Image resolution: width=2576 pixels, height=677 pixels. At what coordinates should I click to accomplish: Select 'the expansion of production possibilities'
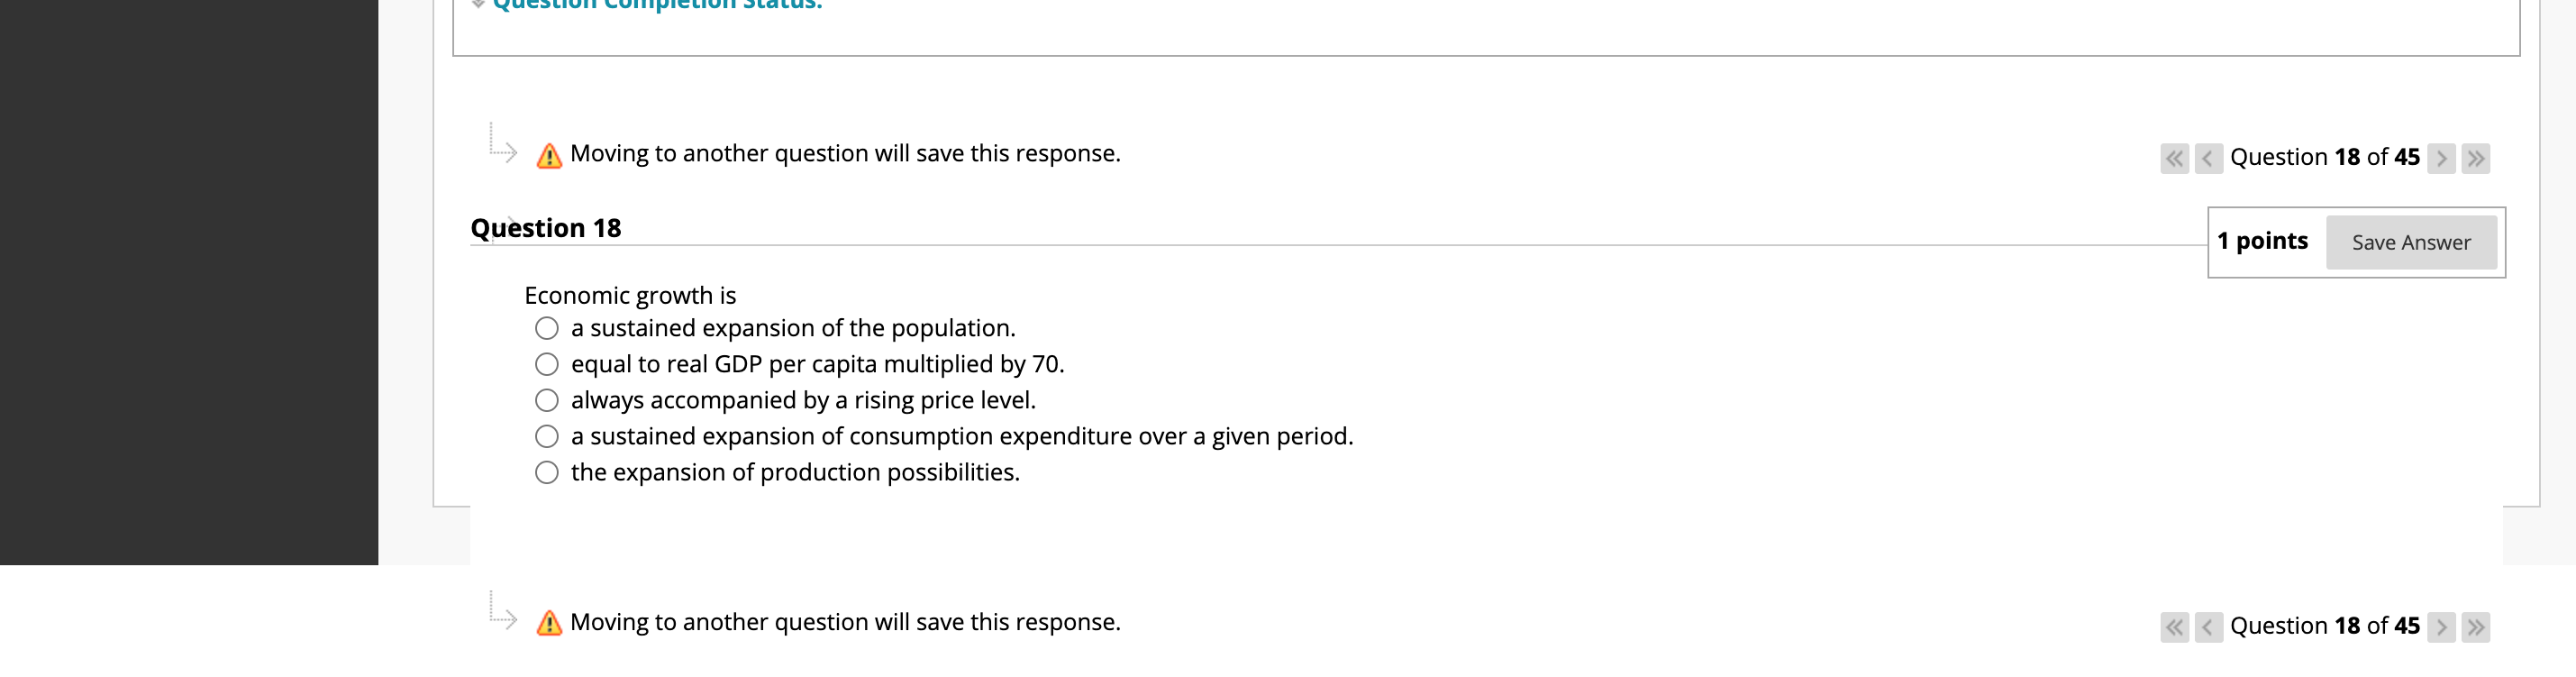[x=546, y=471]
